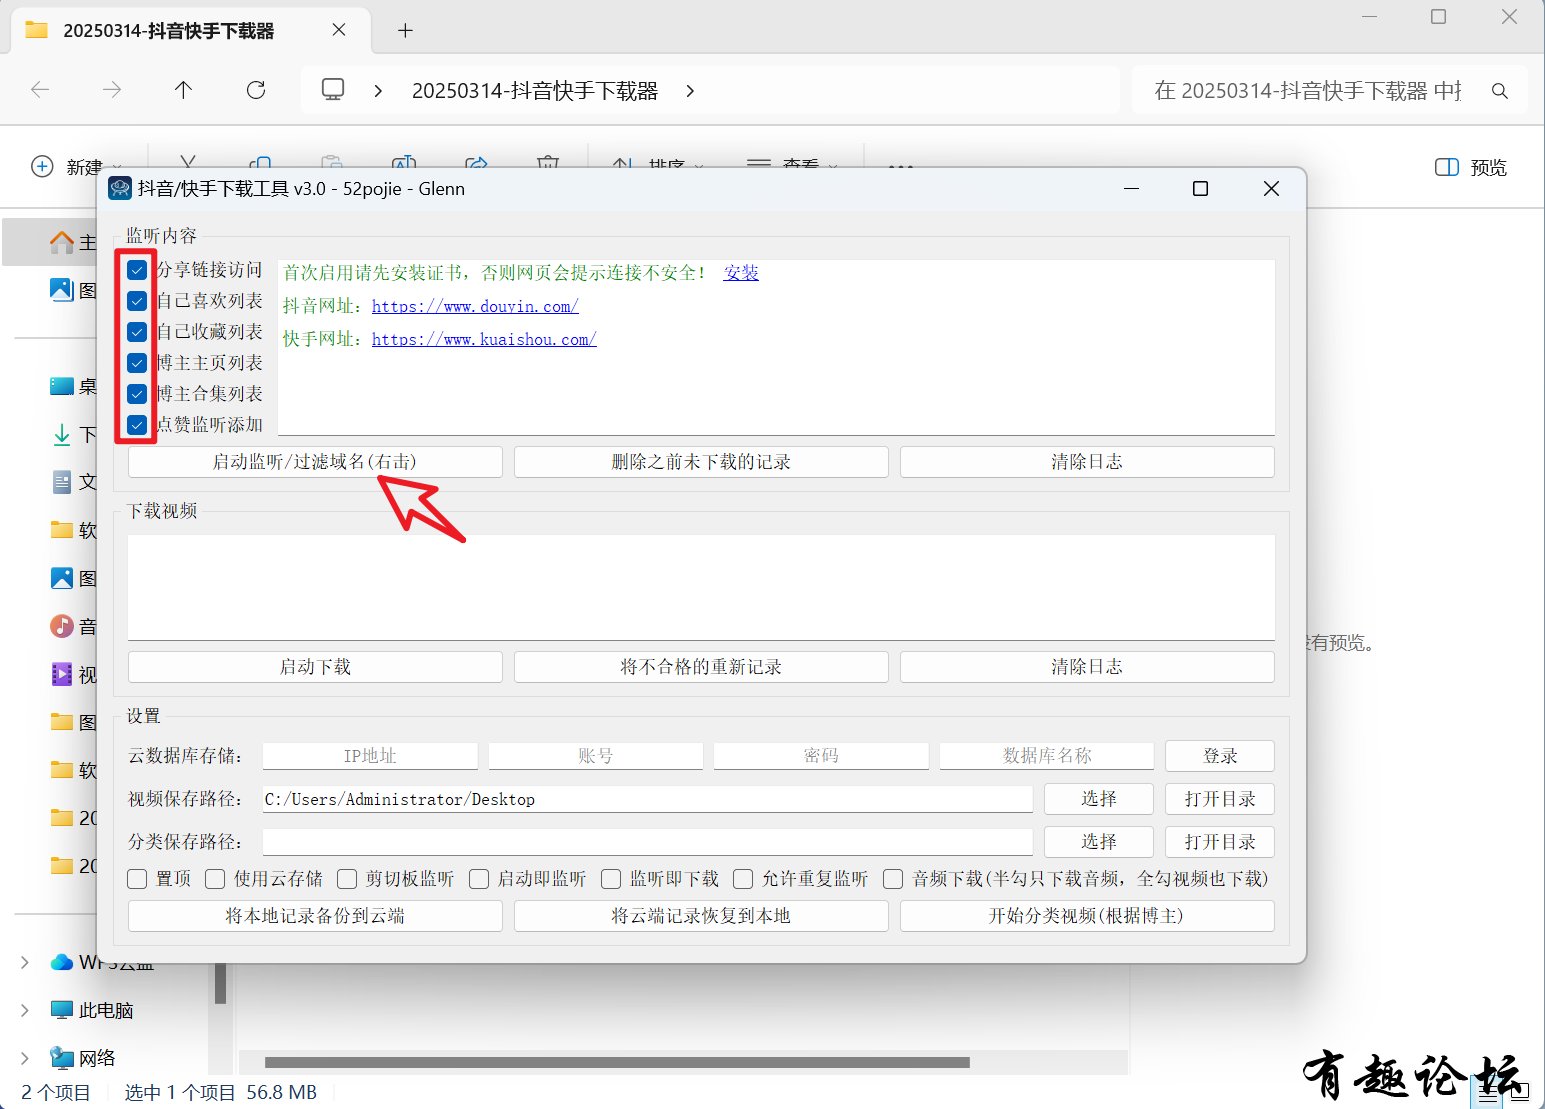Refresh the File Explorer view

(256, 90)
